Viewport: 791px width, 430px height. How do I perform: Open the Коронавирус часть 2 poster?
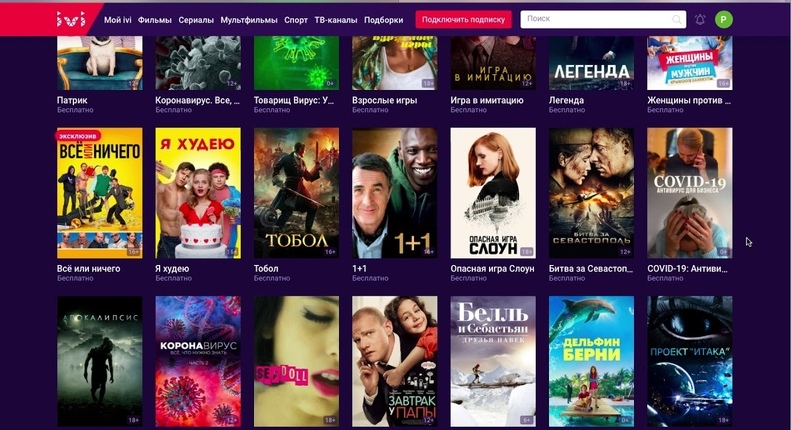point(198,361)
